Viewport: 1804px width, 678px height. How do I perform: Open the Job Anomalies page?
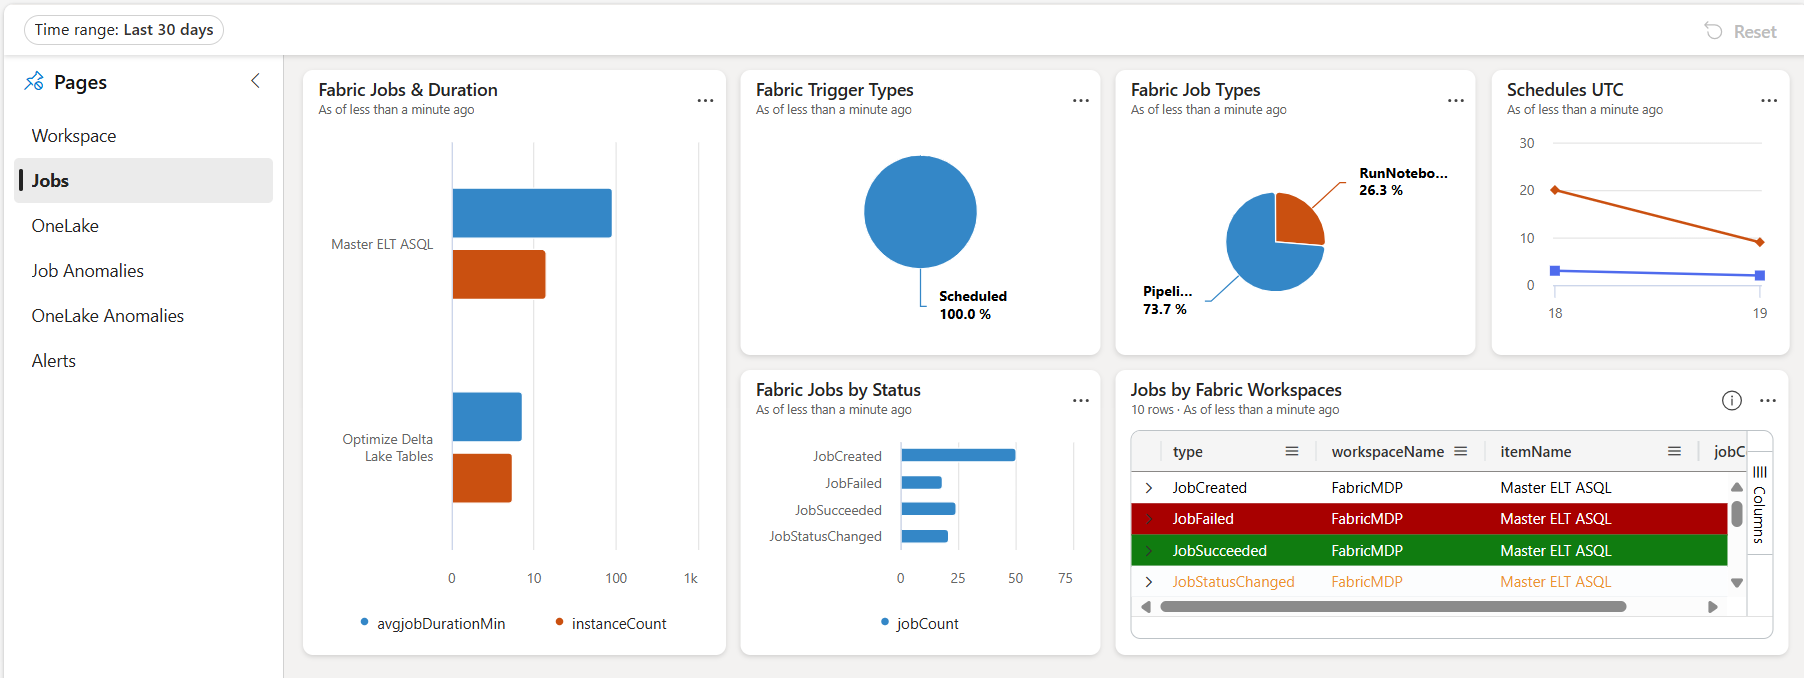[88, 271]
